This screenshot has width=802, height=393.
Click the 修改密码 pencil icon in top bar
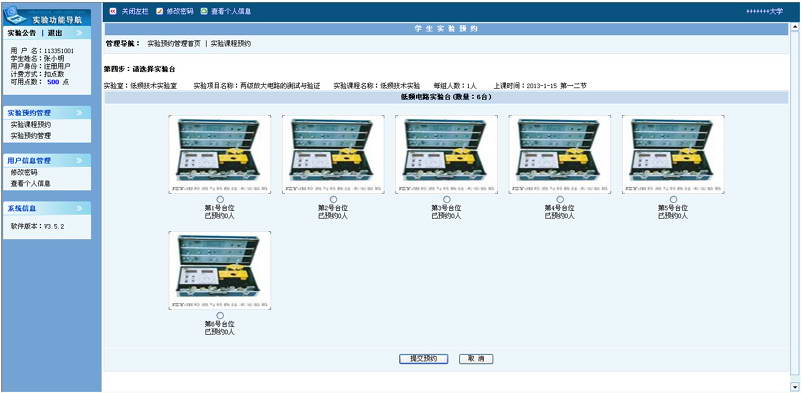pyautogui.click(x=160, y=11)
